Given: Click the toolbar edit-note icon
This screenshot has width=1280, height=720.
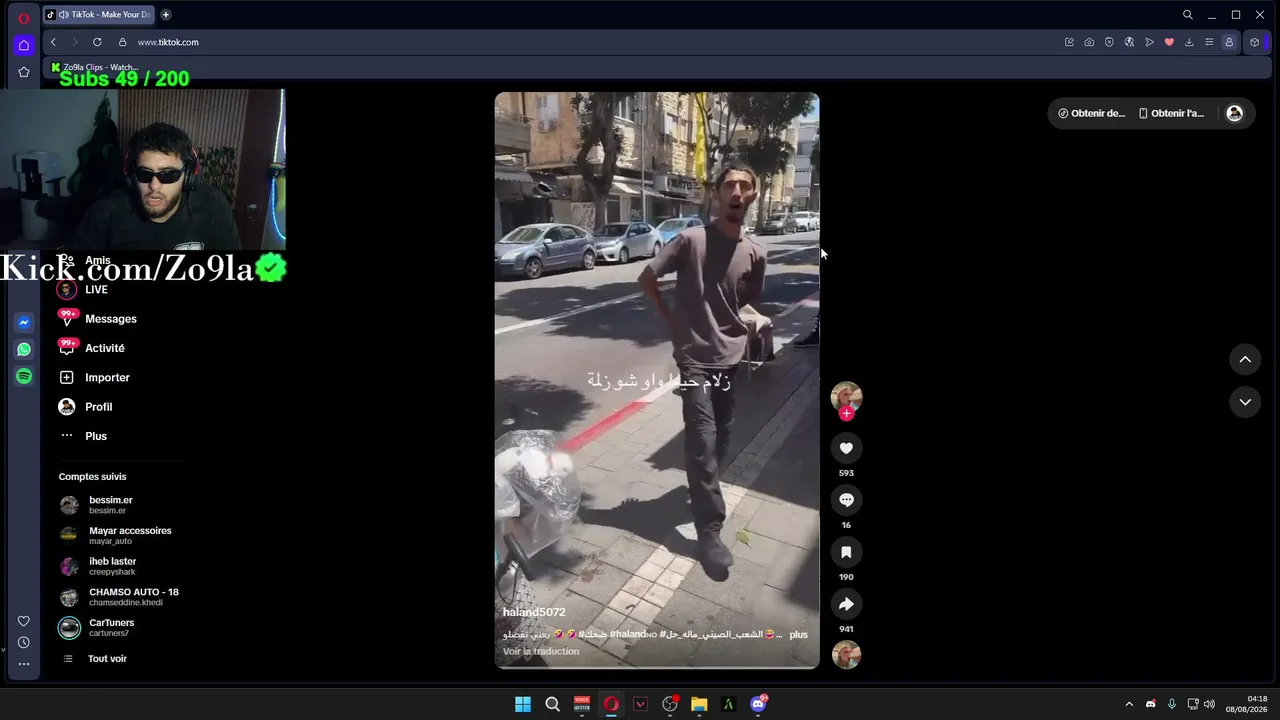Looking at the screenshot, I should 1069,42.
